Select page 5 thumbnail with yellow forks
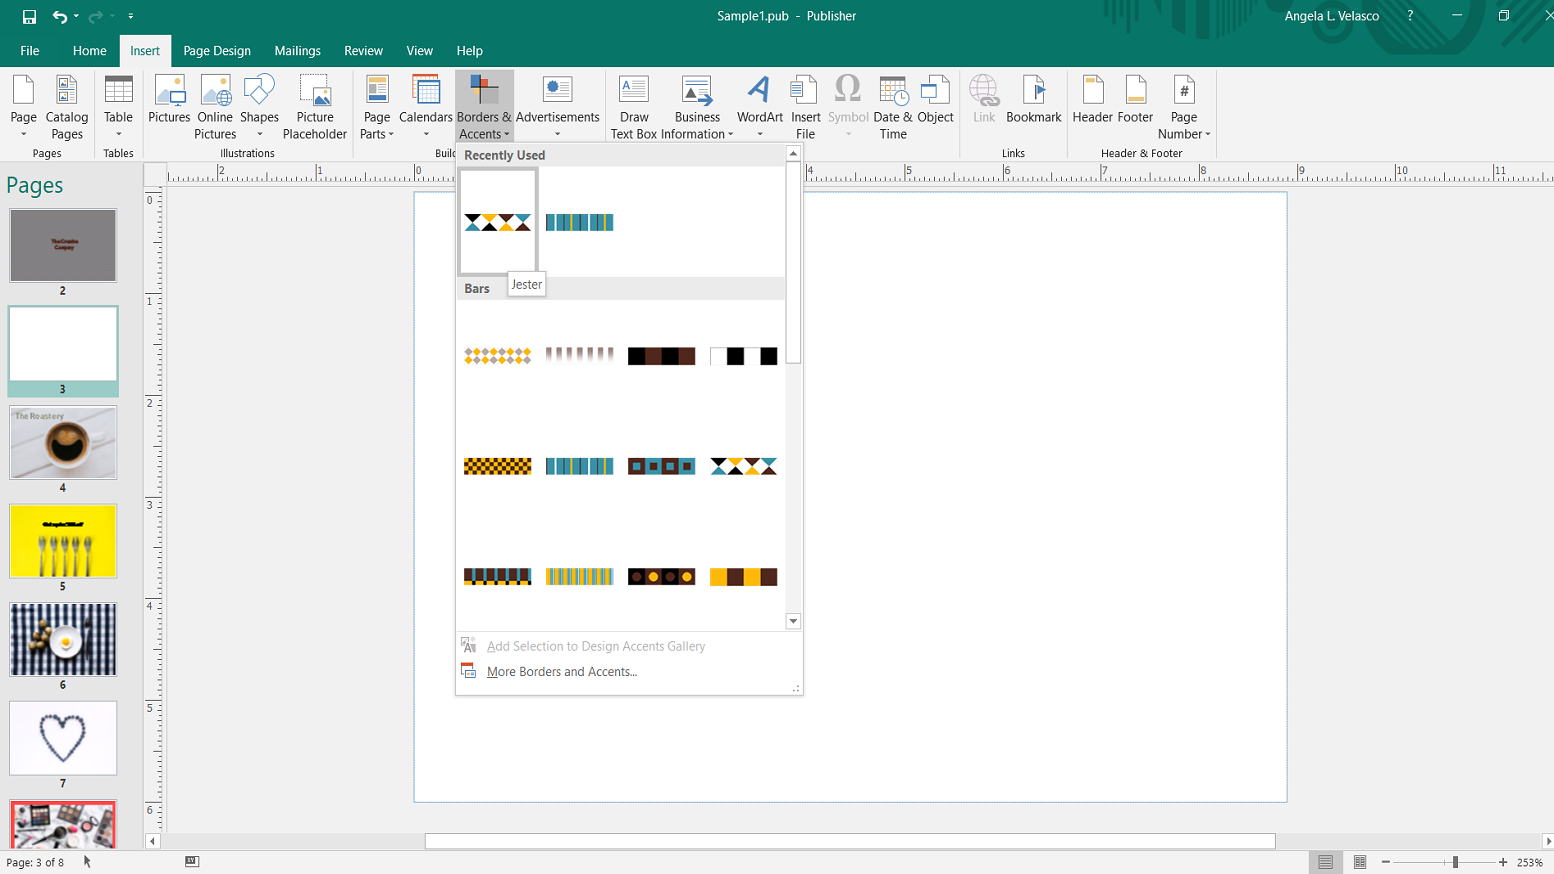1554x874 pixels. (63, 541)
